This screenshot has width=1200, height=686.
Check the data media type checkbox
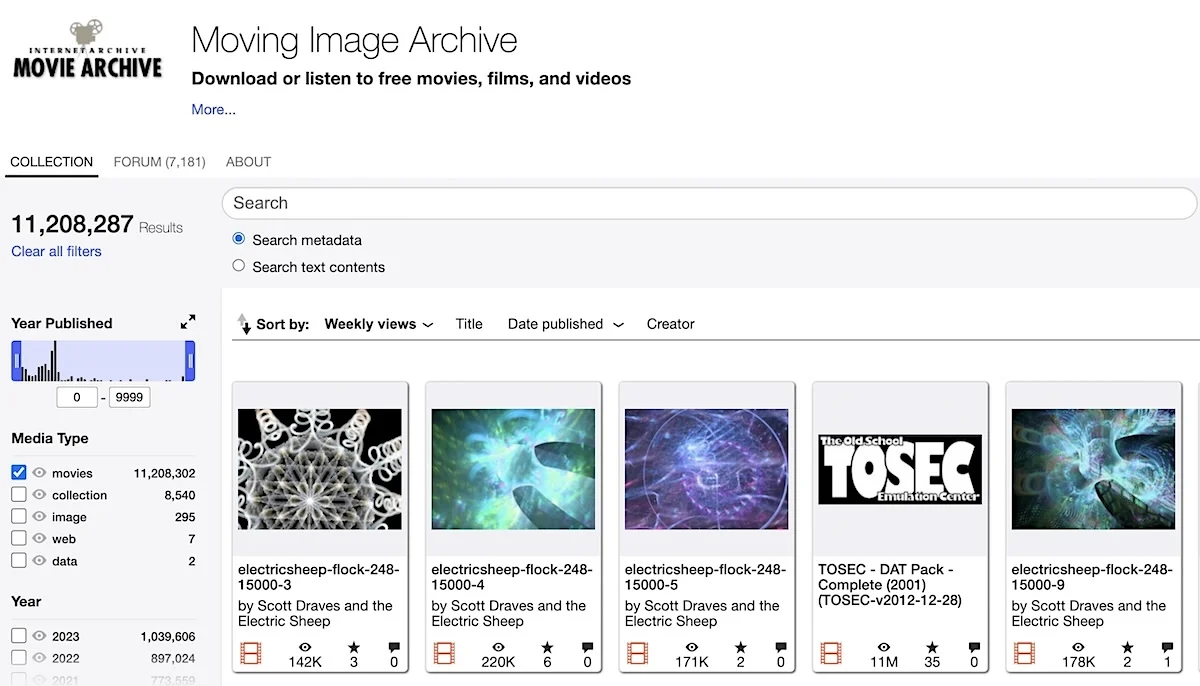click(x=19, y=560)
